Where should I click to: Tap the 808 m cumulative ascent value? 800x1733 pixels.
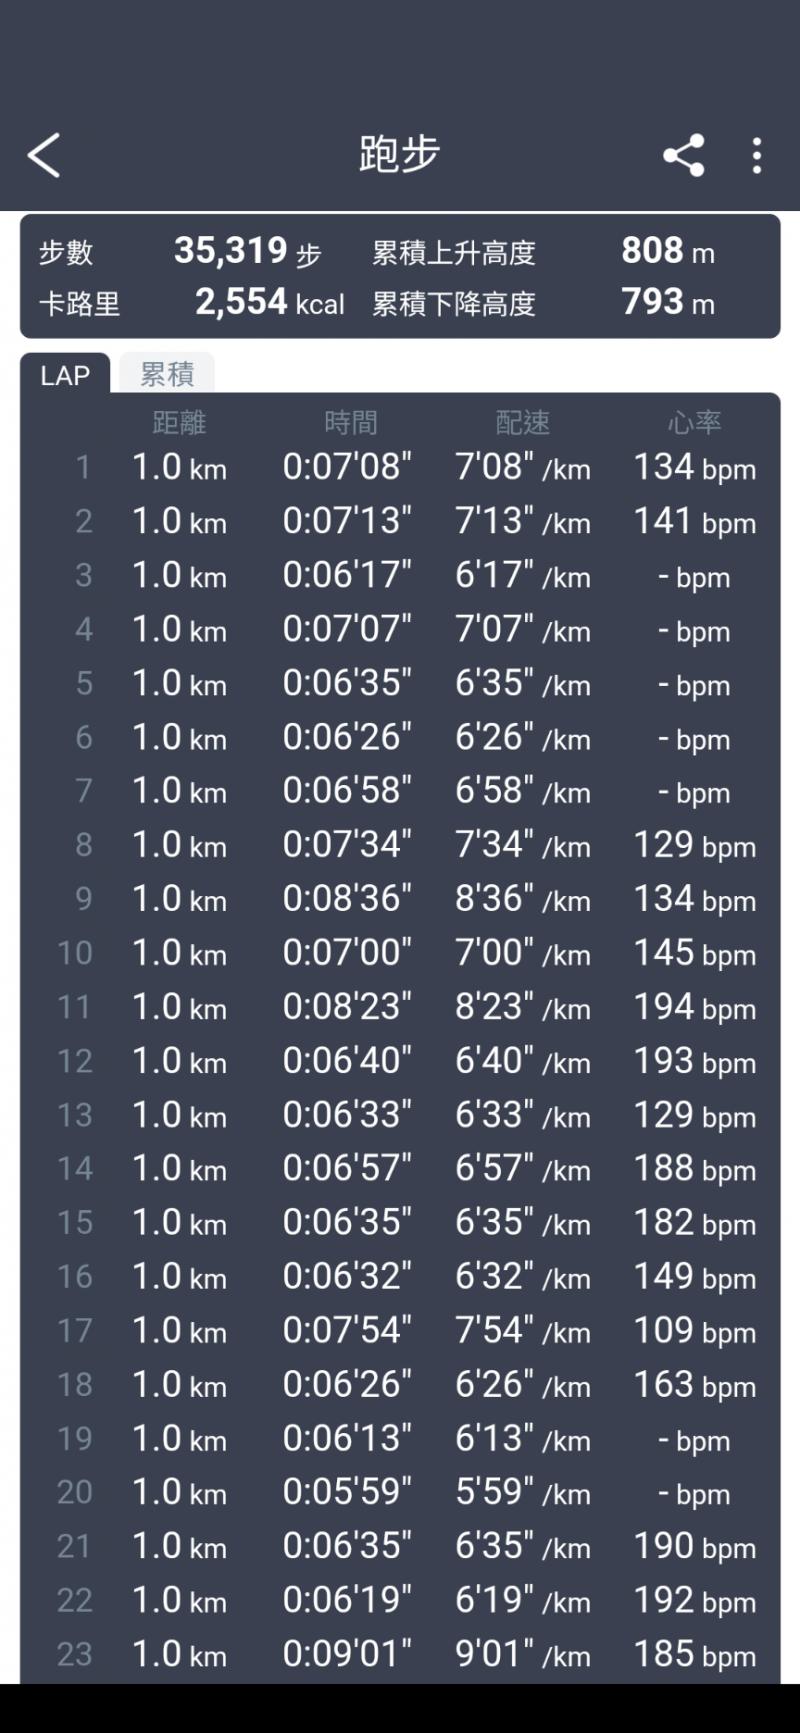pyautogui.click(x=667, y=251)
